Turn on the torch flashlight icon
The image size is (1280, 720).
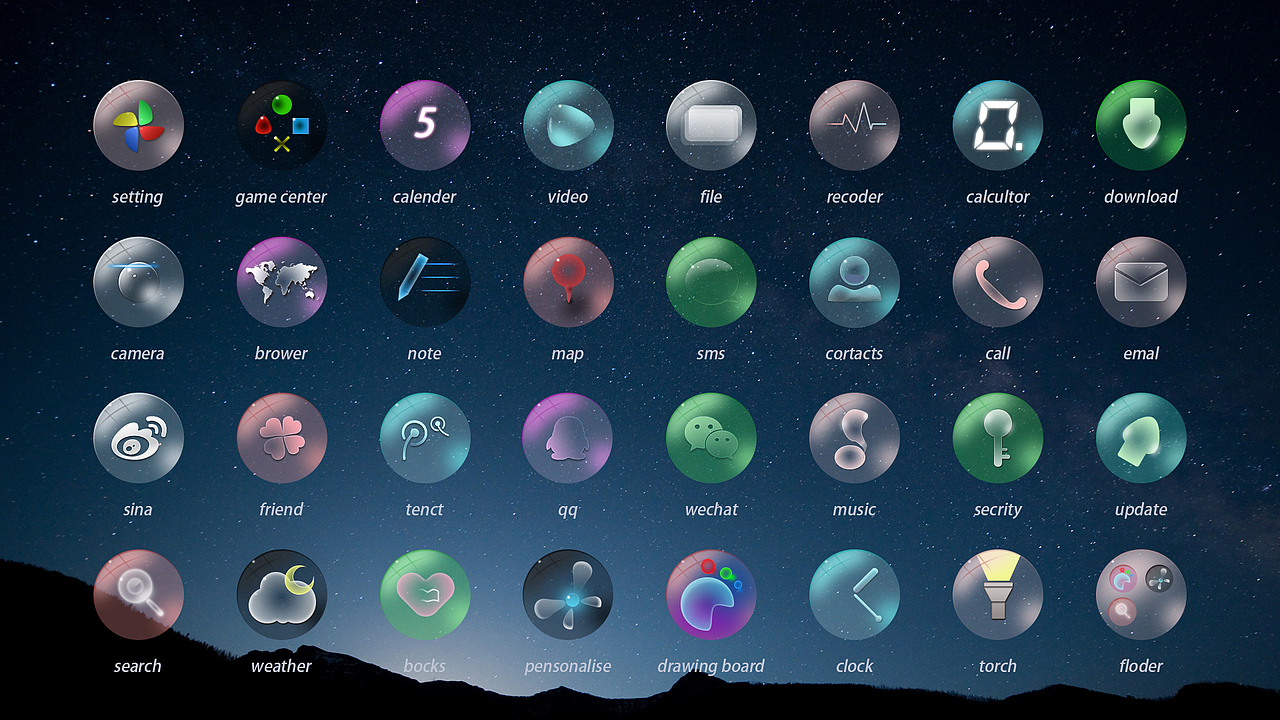[998, 595]
